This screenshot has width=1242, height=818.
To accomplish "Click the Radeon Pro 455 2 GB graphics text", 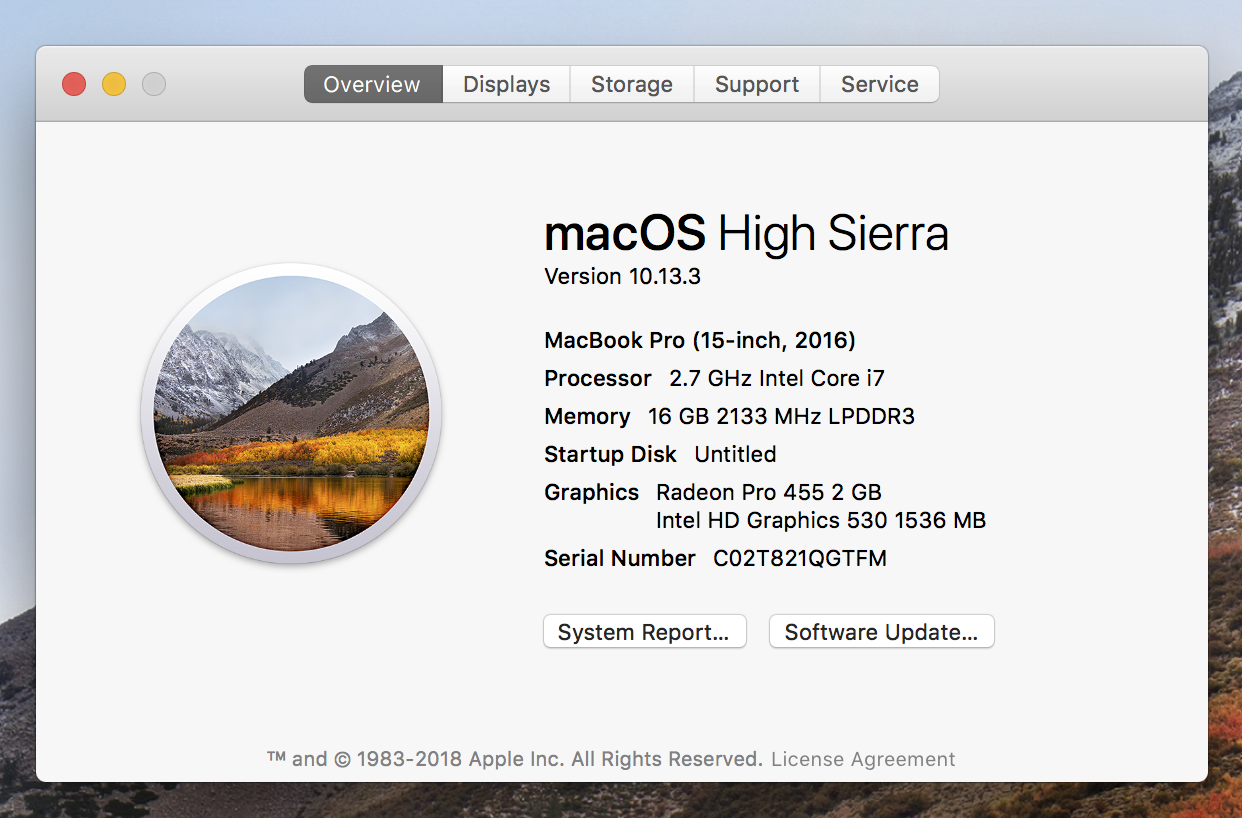I will [x=768, y=493].
